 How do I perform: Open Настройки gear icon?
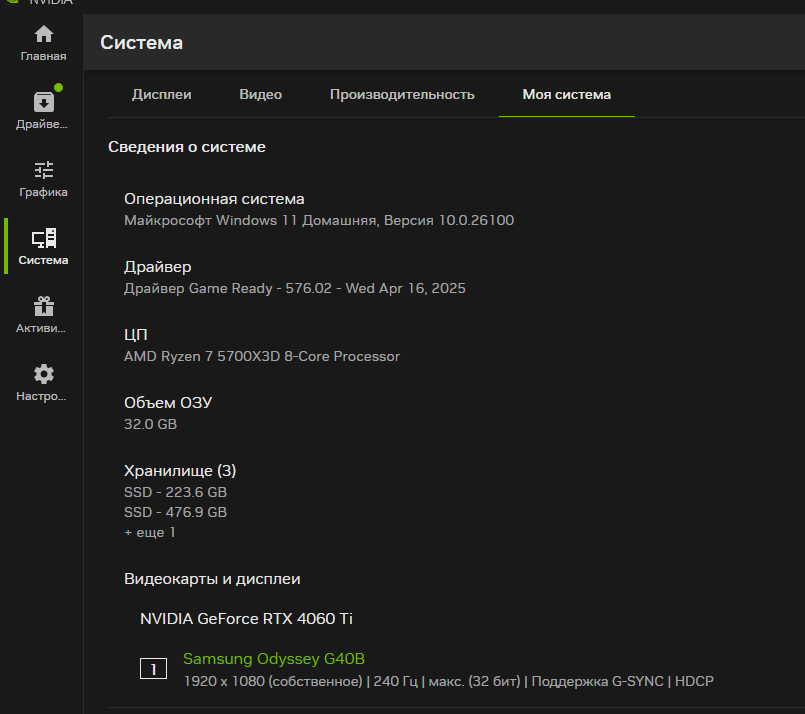point(44,374)
